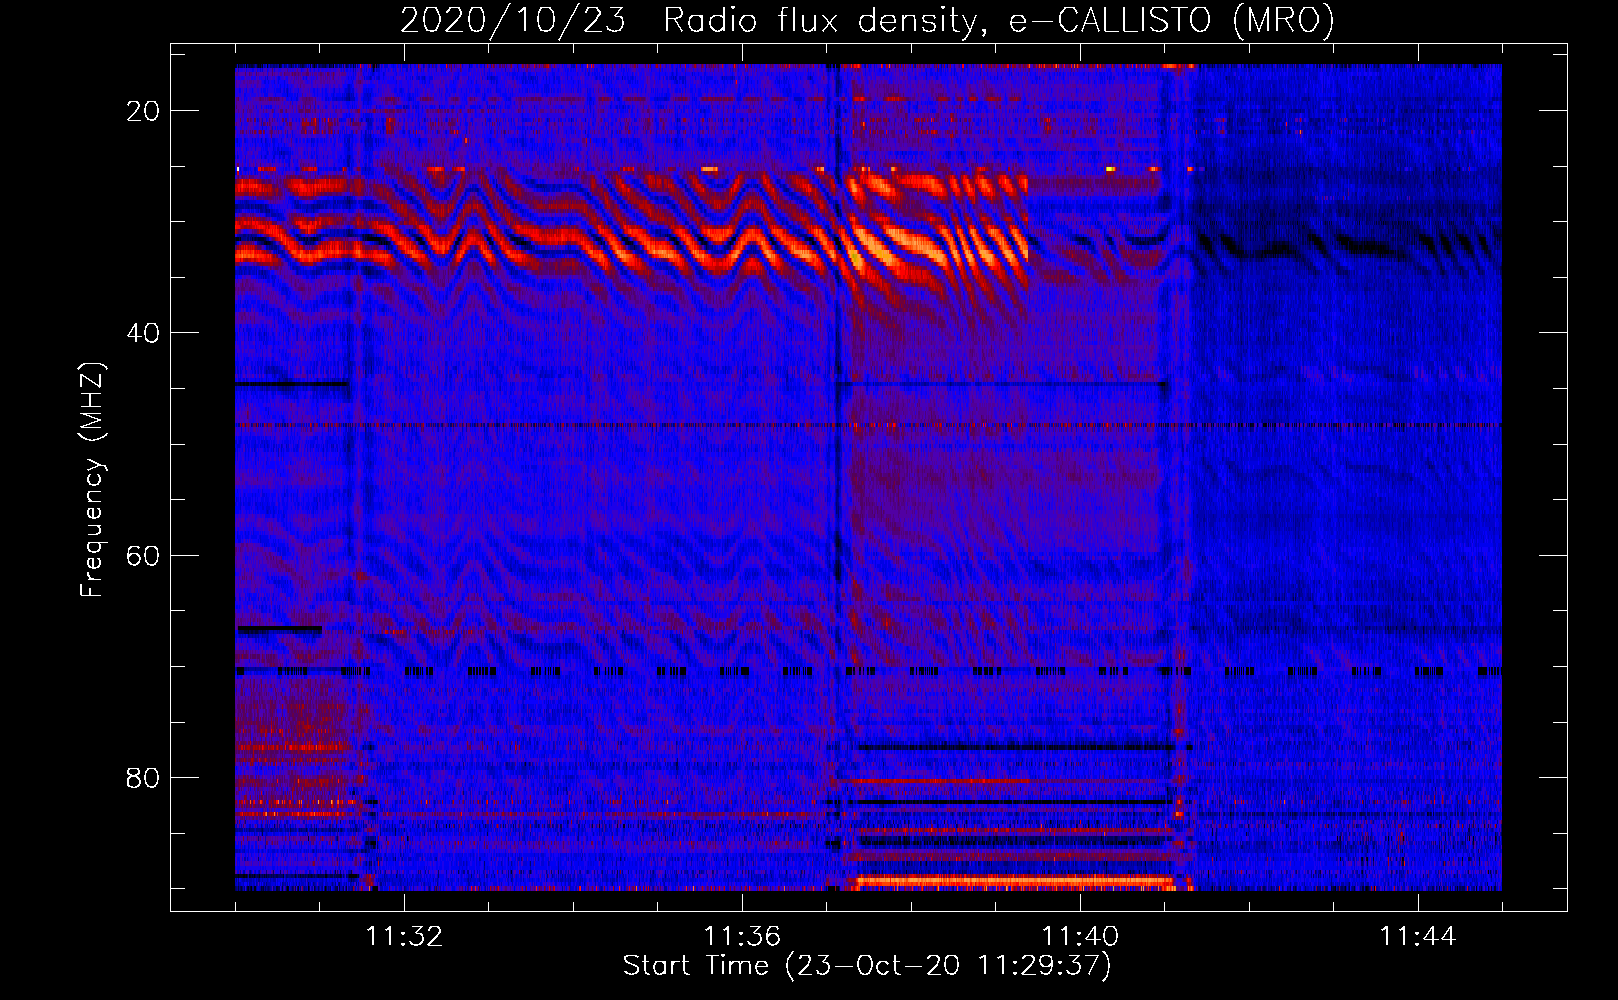Click the "11:44" time tick label
This screenshot has height=1000, width=1618.
tap(1418, 937)
